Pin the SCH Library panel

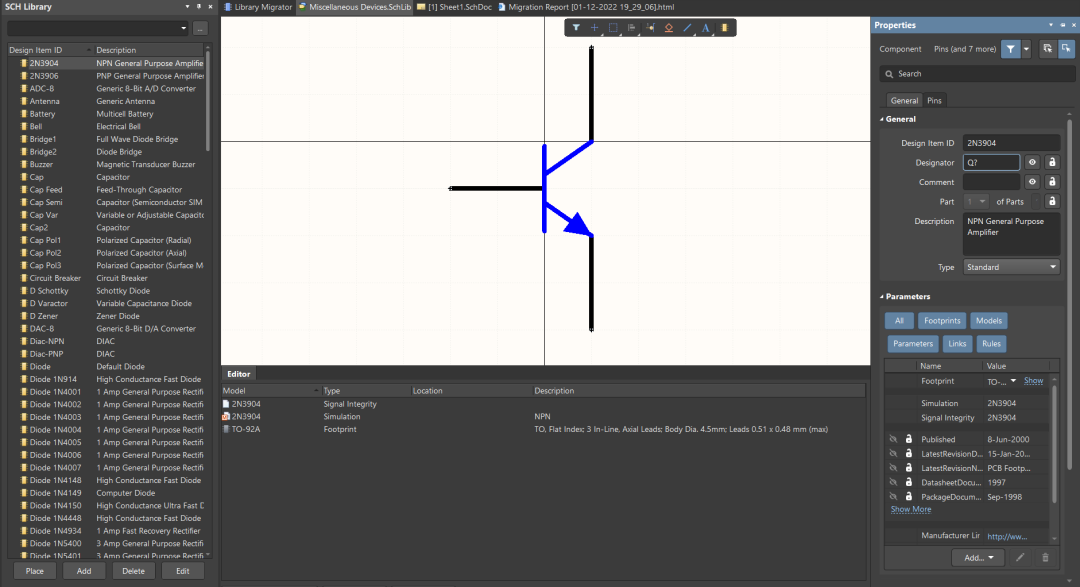click(x=198, y=7)
